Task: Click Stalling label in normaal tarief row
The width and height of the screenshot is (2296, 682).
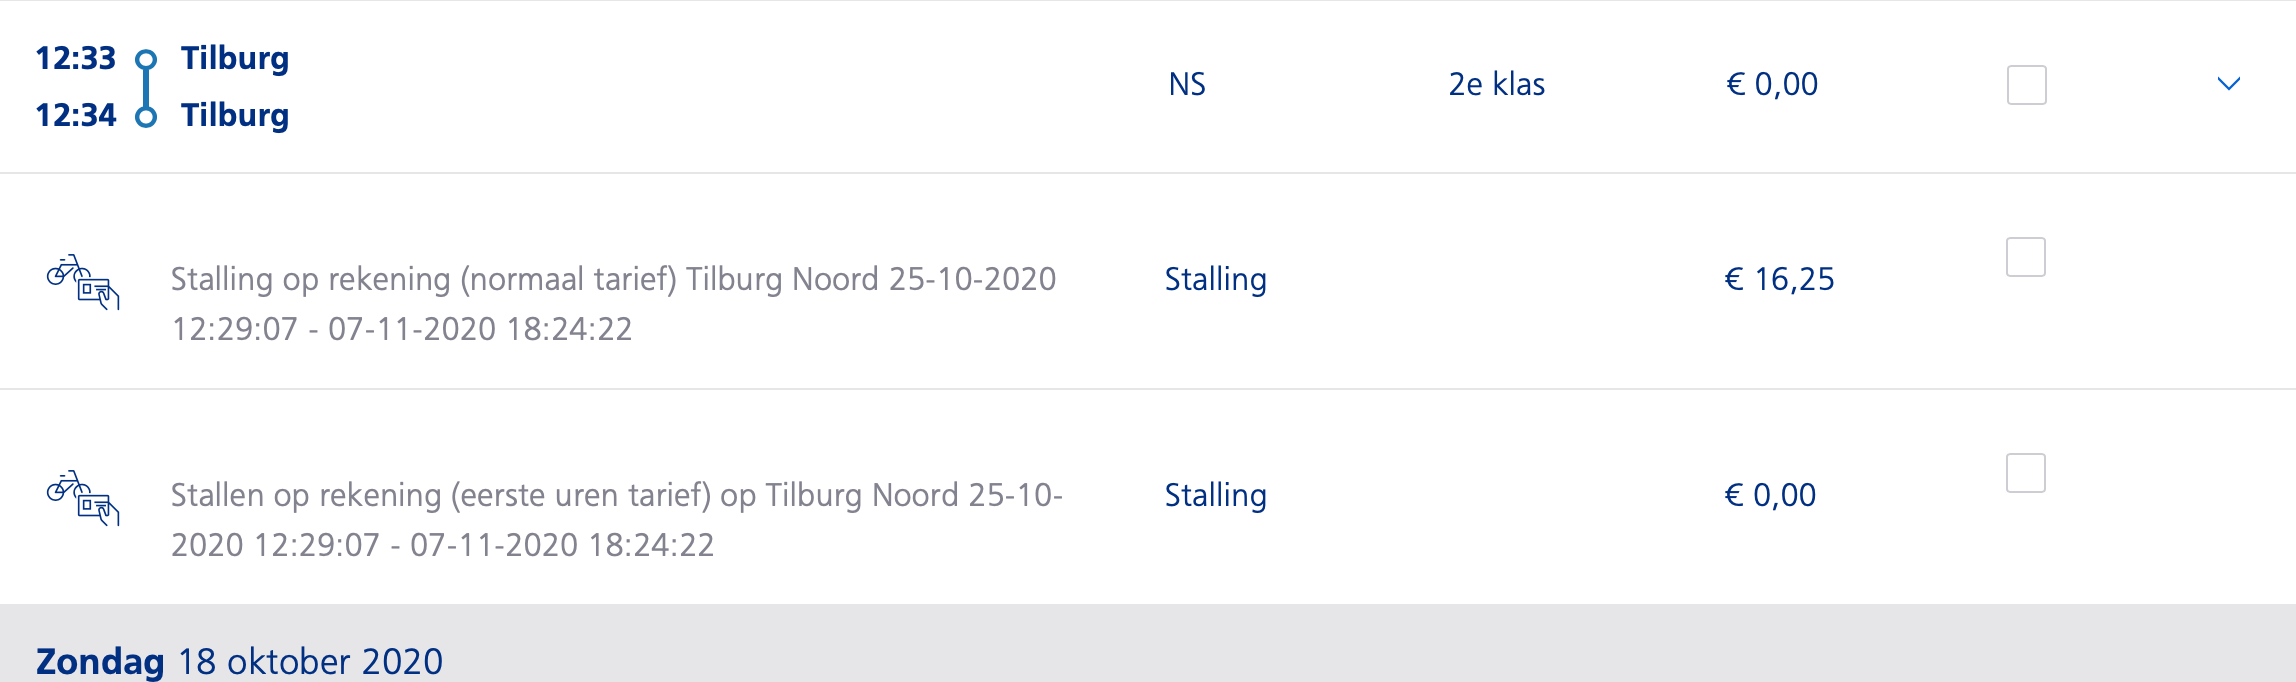Action: point(1216,279)
